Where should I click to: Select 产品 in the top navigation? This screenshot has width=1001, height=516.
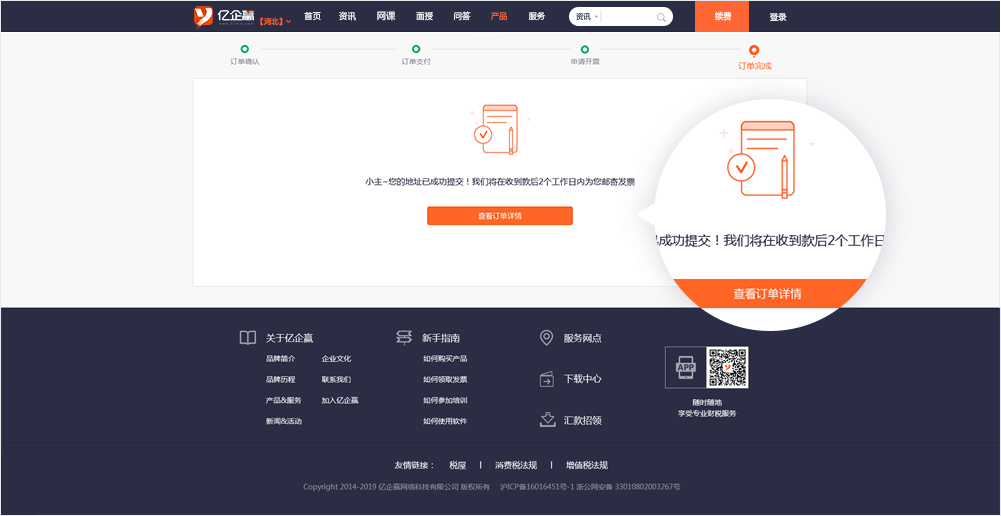(499, 17)
